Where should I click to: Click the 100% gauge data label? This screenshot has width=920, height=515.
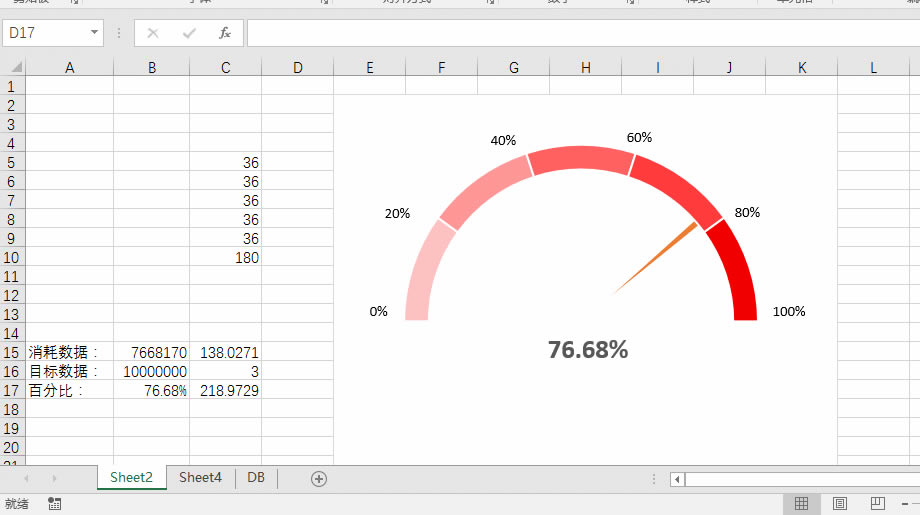pos(789,311)
